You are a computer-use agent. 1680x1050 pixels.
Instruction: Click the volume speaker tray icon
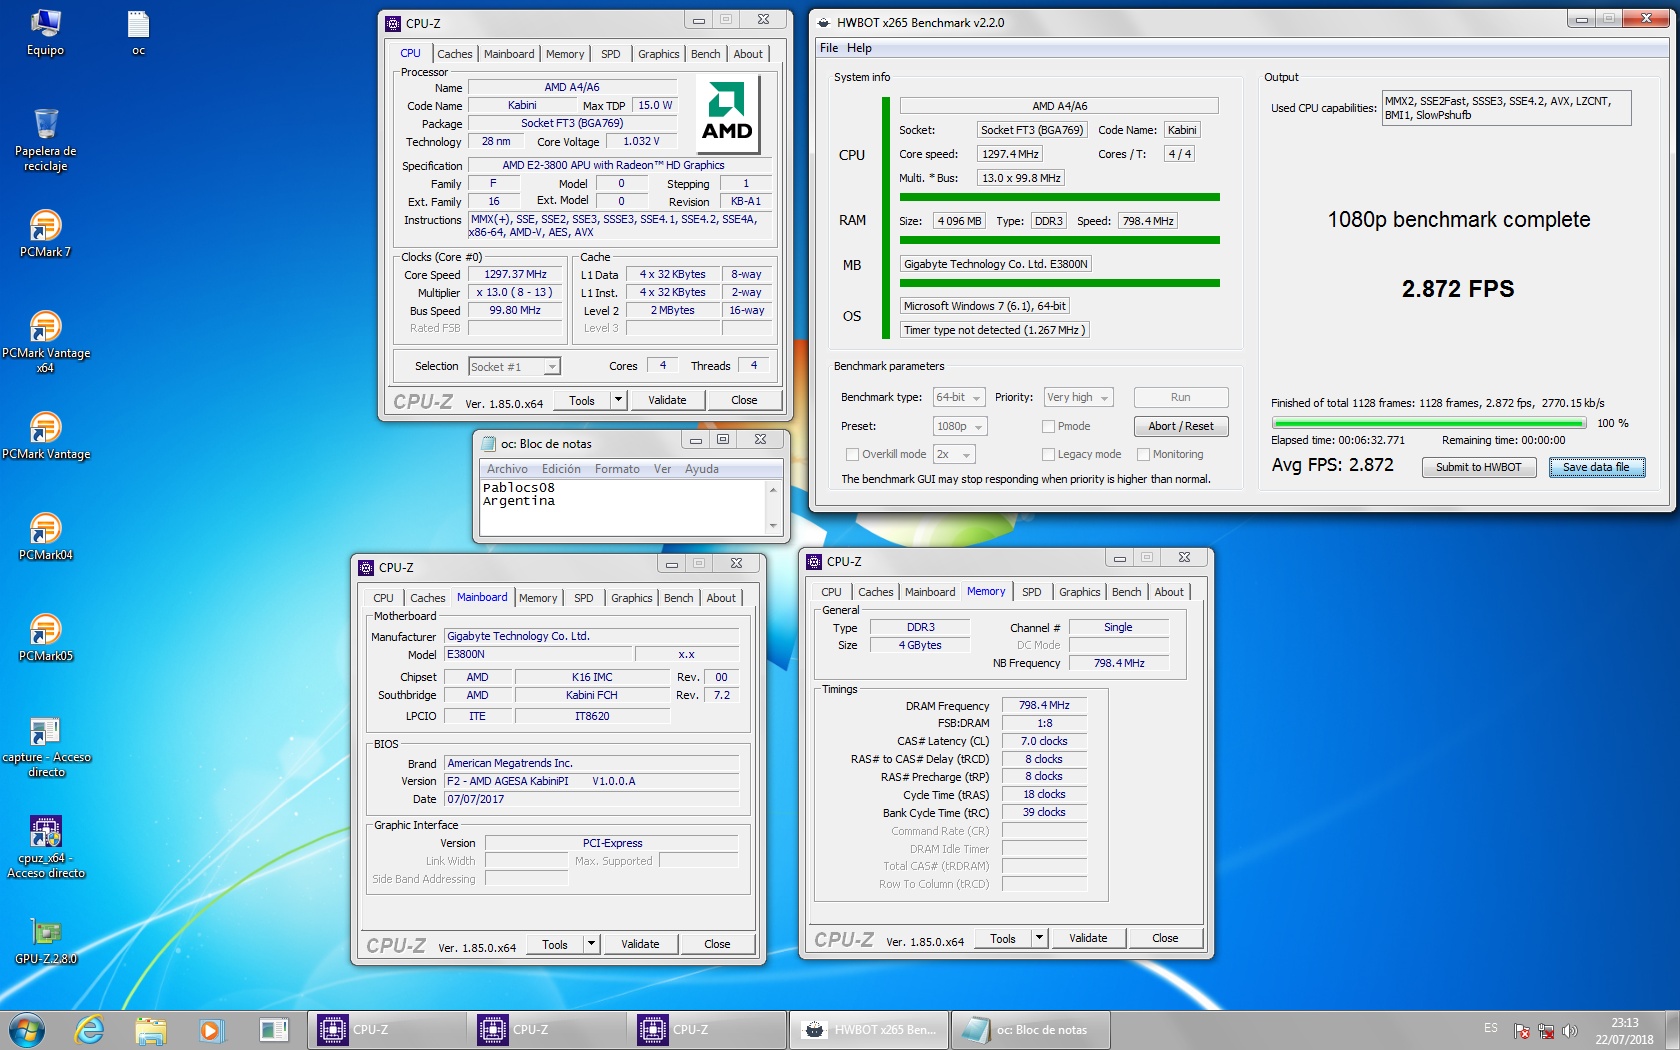coord(1570,1031)
